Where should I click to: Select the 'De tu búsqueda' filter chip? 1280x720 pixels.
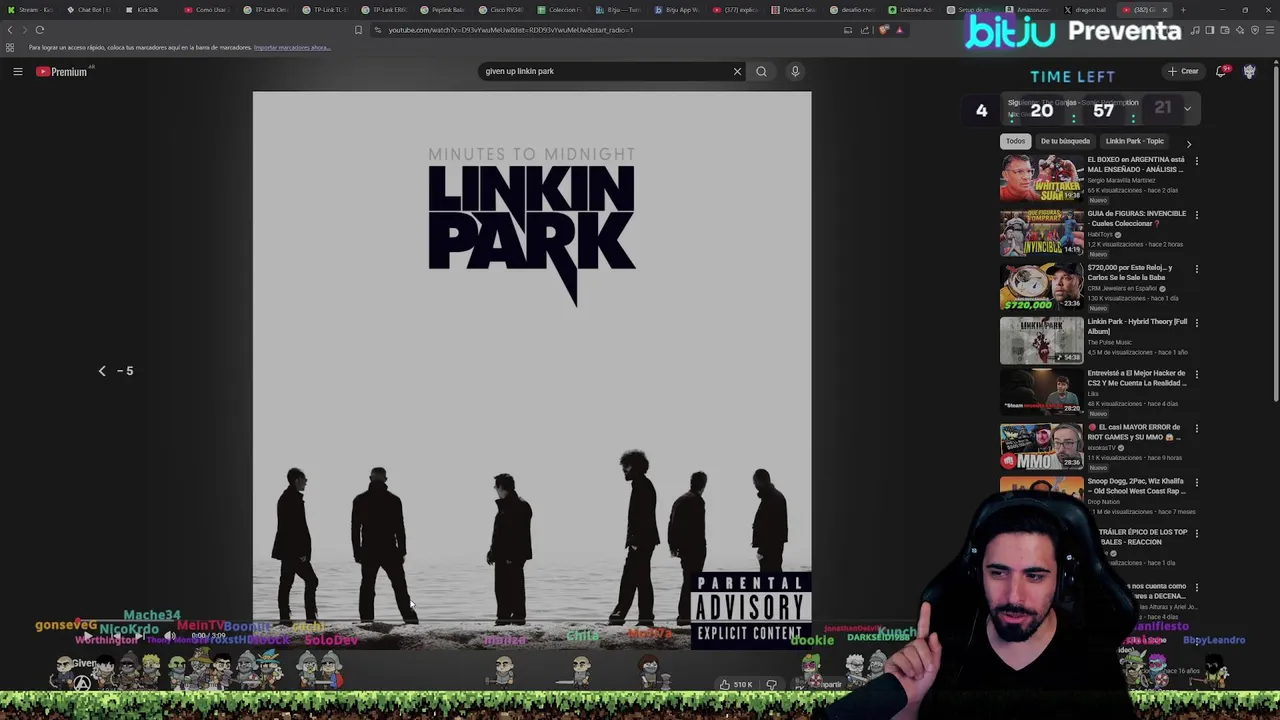pyautogui.click(x=1065, y=141)
